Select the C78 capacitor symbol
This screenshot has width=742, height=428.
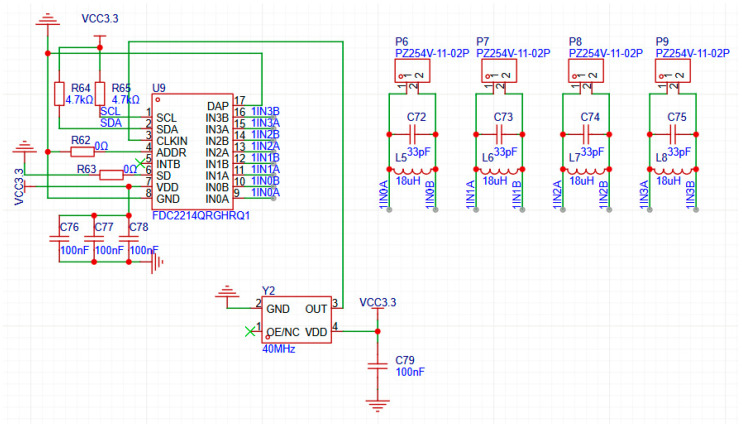tap(129, 238)
